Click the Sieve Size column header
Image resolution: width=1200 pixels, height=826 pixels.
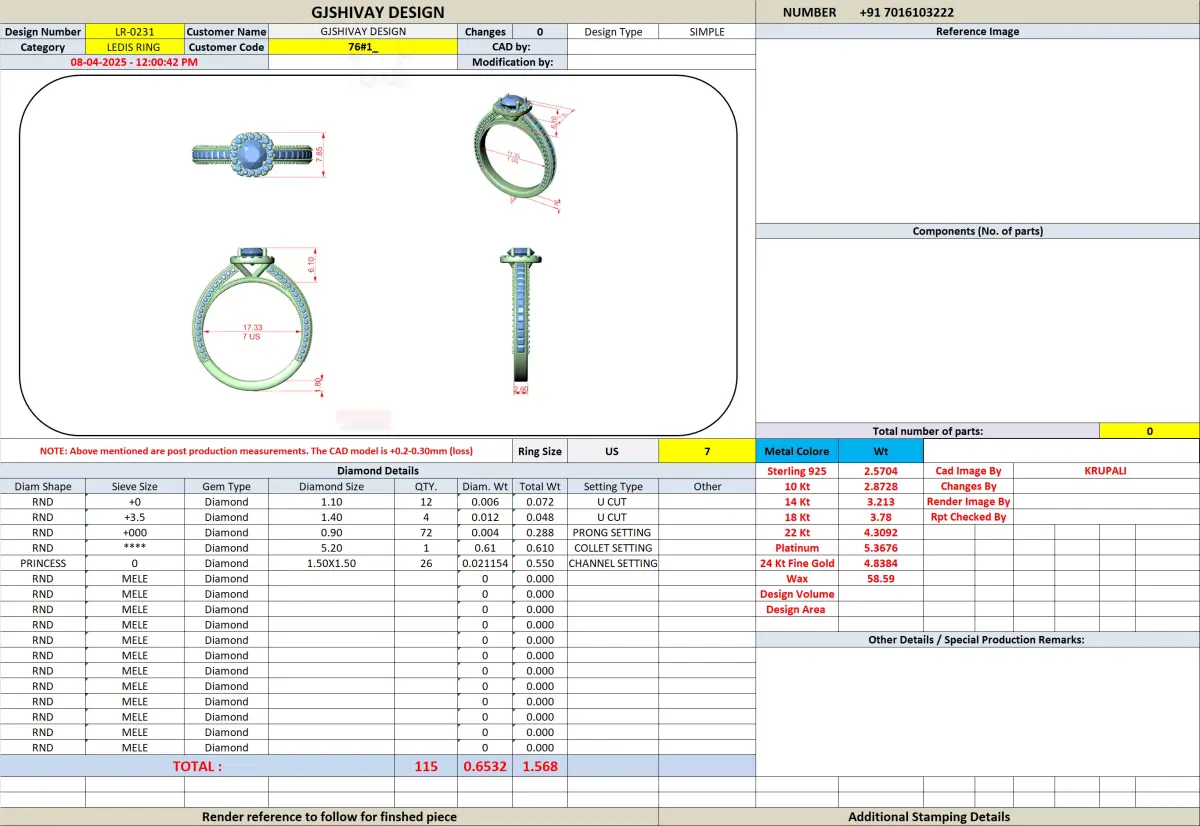pos(135,486)
